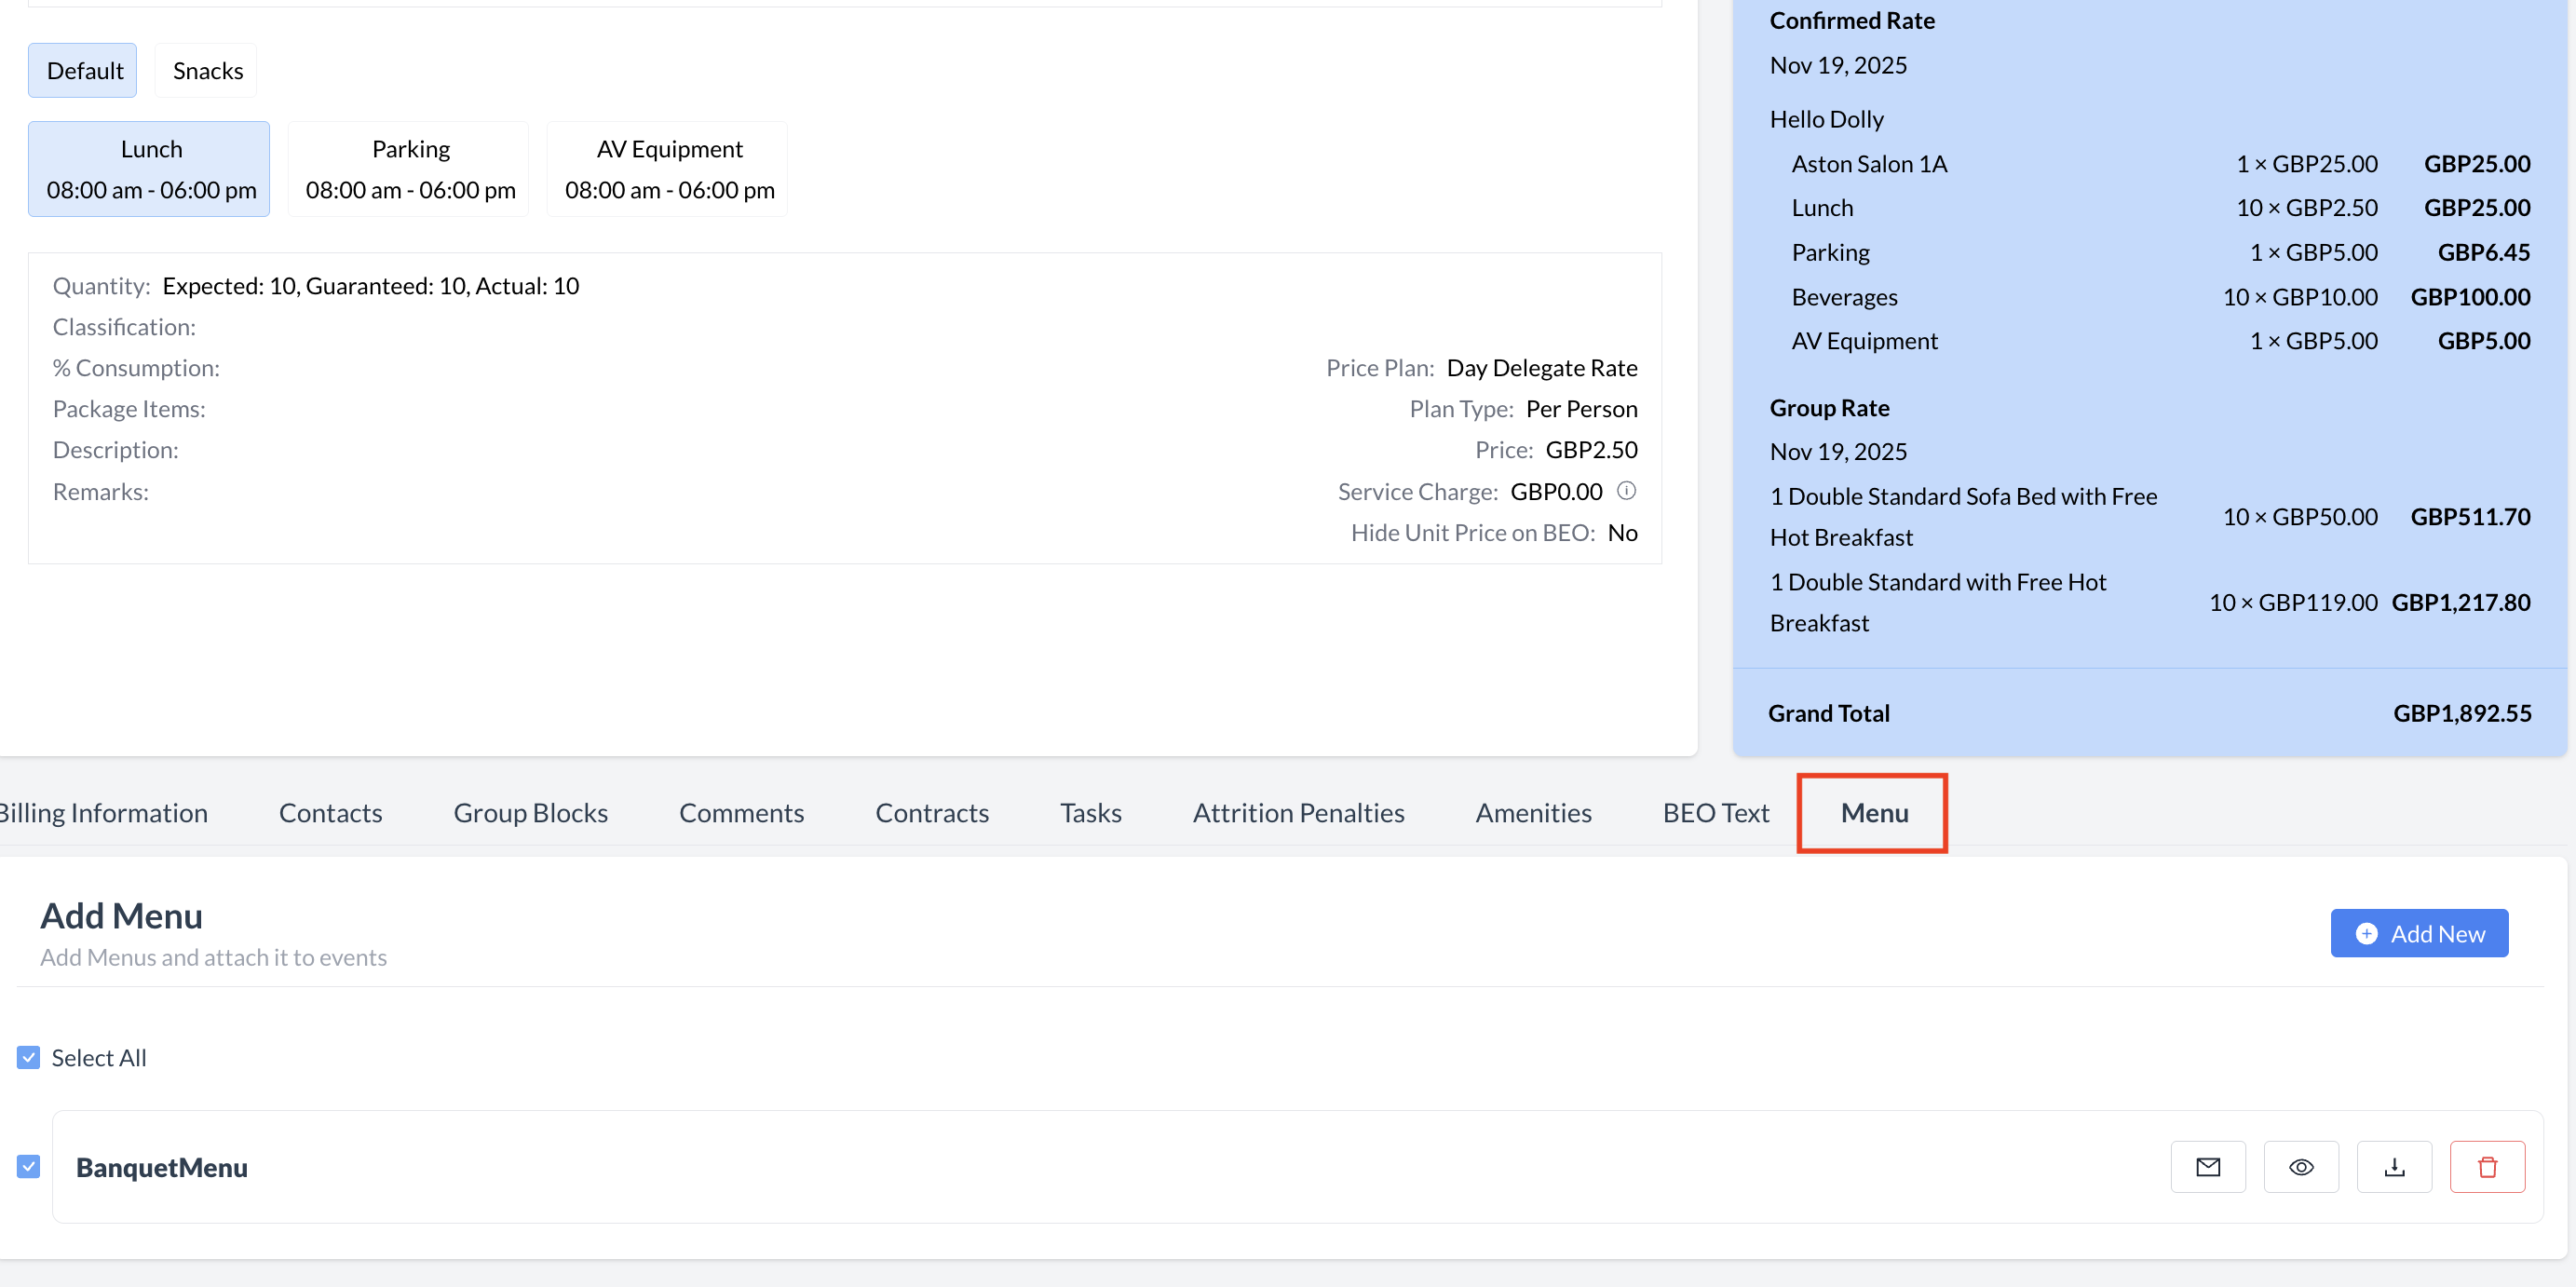Screen dimensions: 2576x1287
Task: Switch to Attrition Penalties tab
Action: (1297, 812)
